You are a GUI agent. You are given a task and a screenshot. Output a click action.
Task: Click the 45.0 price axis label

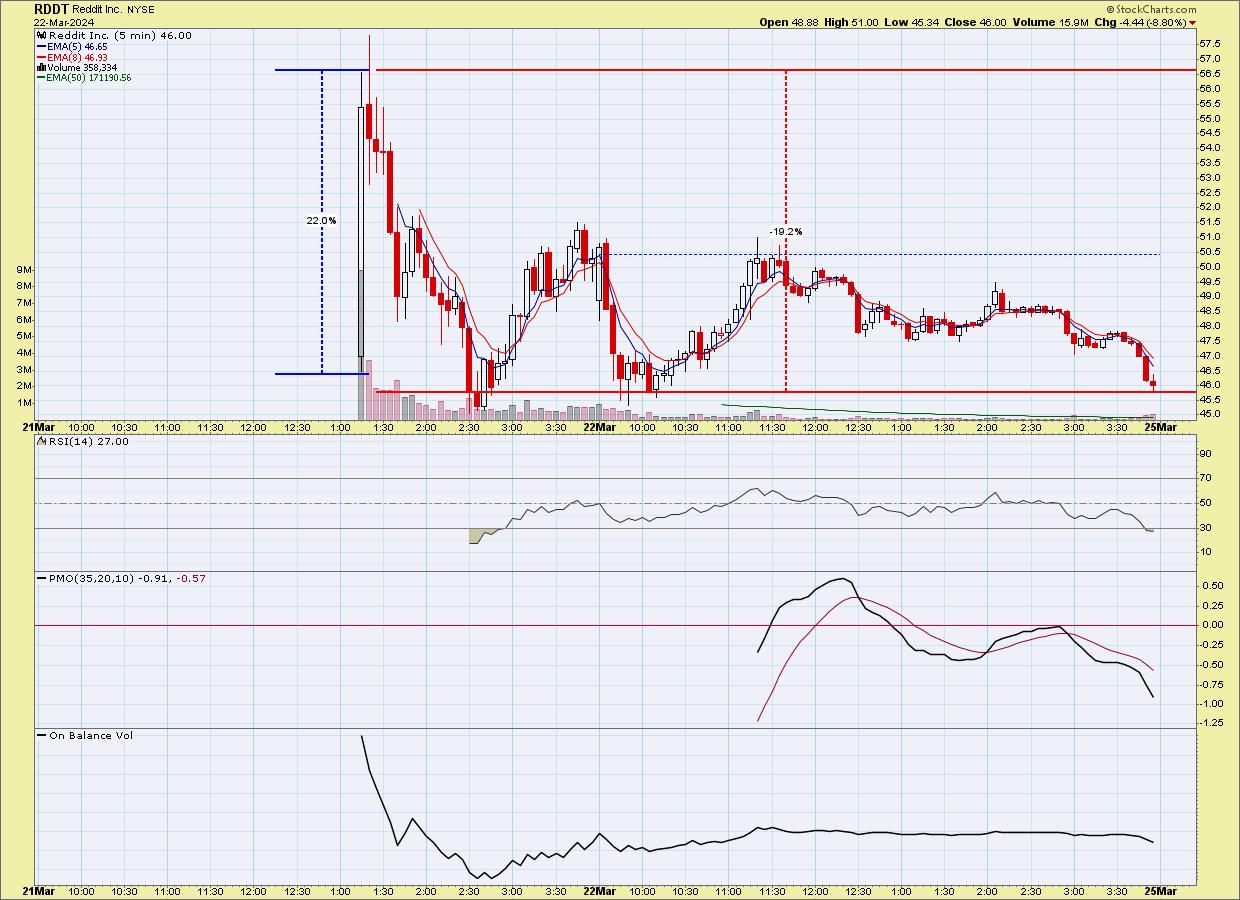[x=1208, y=414]
